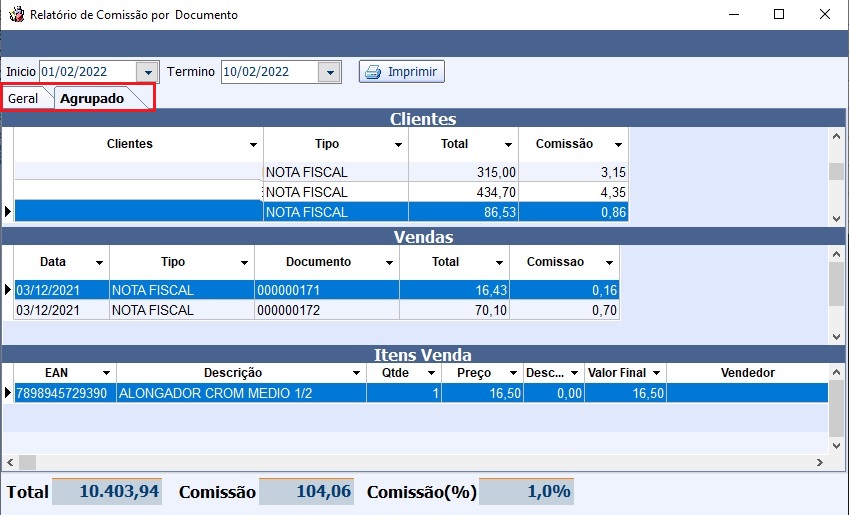Switch to the Geral tab
This screenshot has height=515, width=849.
pos(23,99)
